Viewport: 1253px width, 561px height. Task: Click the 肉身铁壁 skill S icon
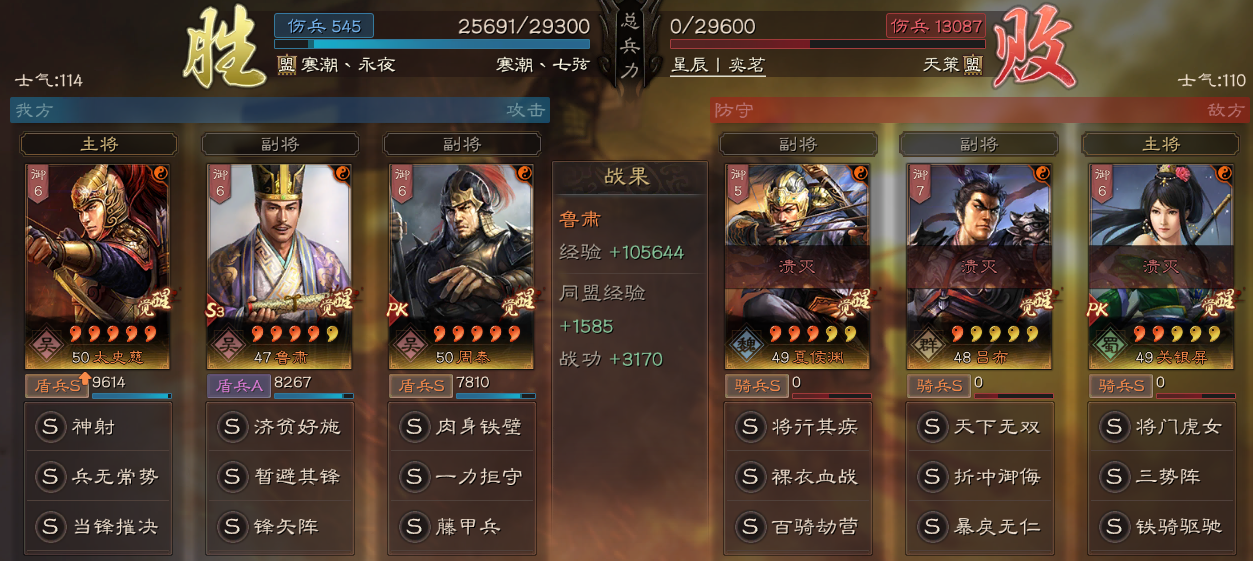(414, 427)
